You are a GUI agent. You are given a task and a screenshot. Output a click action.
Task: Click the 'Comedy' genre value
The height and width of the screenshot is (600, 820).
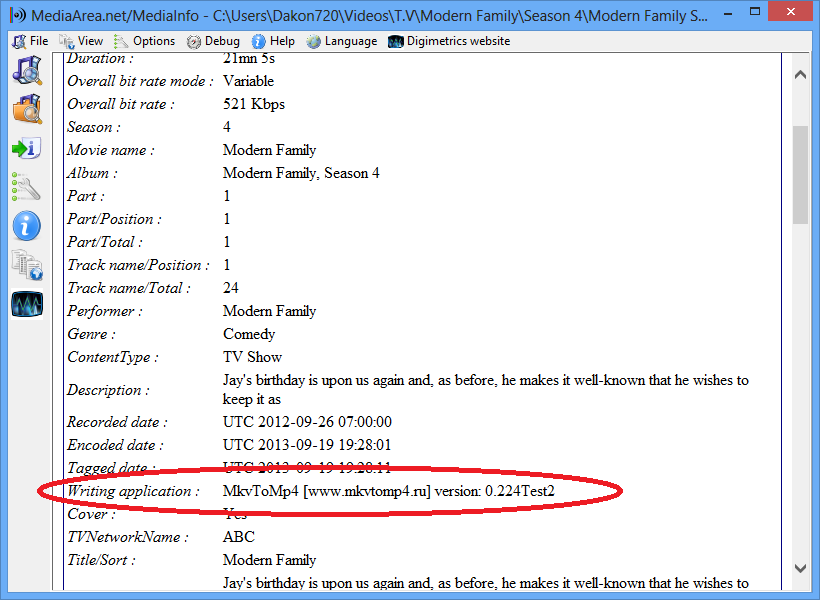(249, 334)
